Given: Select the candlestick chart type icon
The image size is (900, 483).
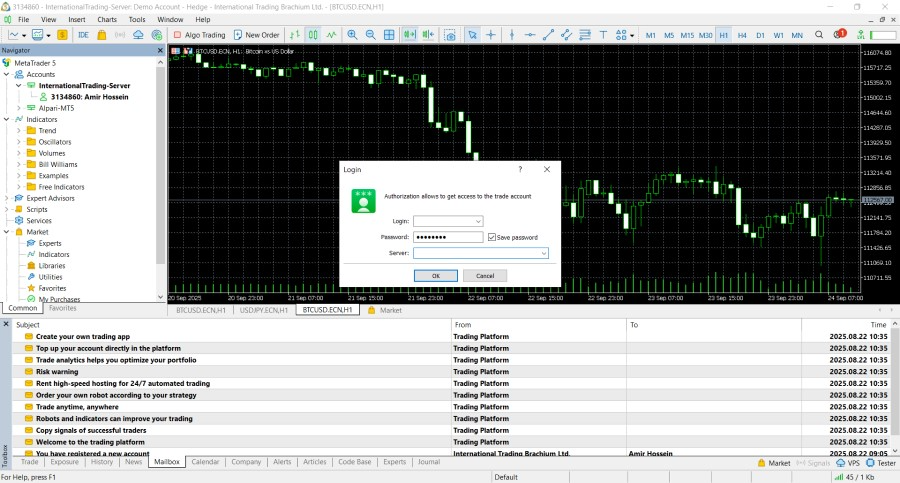Looking at the screenshot, I should [313, 35].
